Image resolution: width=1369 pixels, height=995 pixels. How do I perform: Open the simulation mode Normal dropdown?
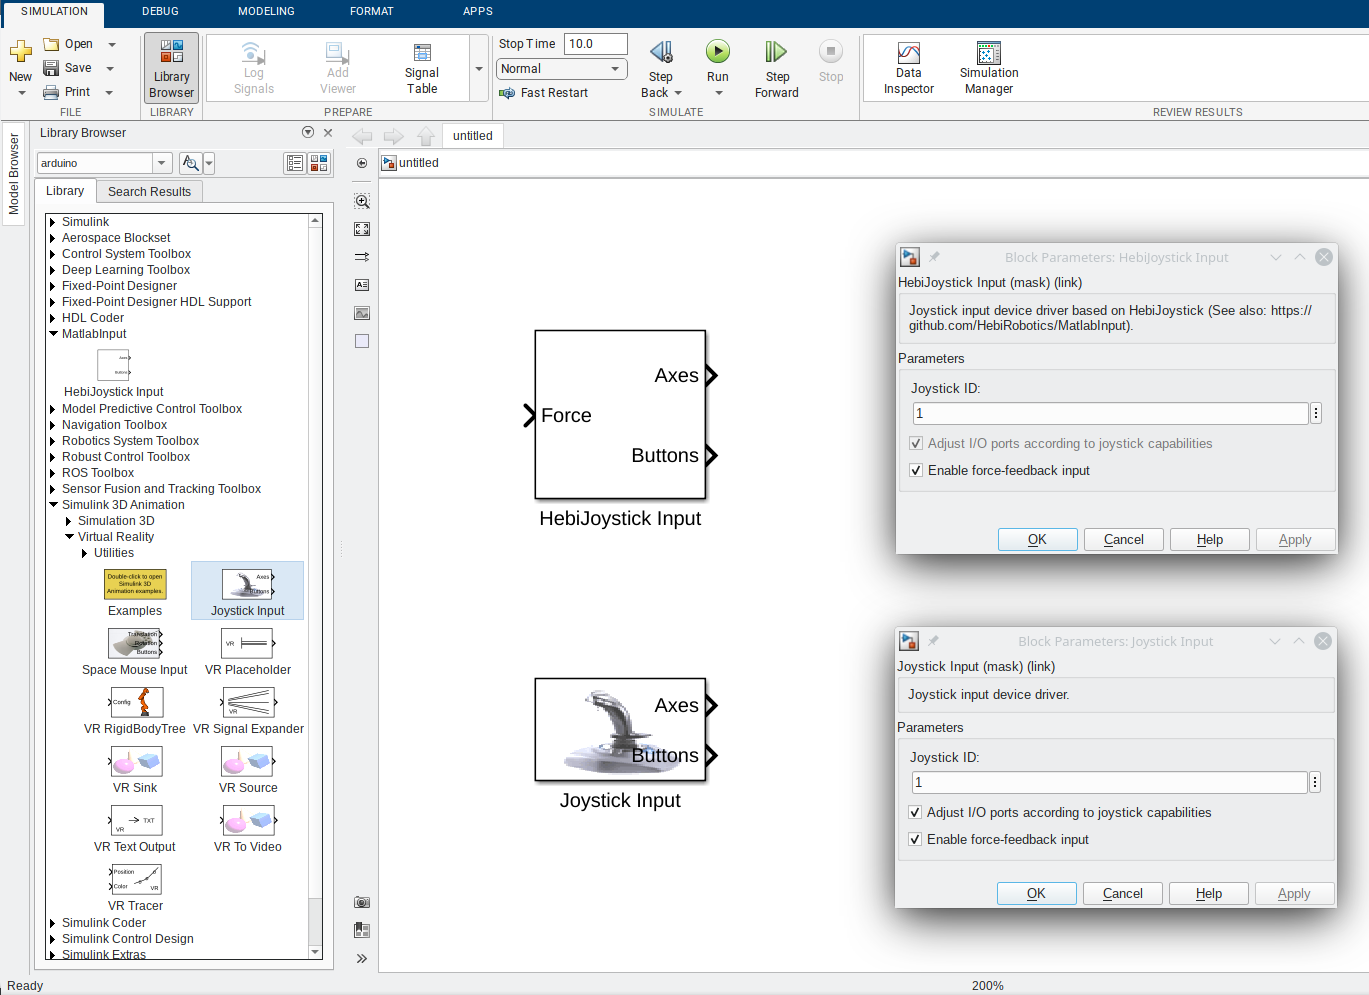pyautogui.click(x=562, y=69)
